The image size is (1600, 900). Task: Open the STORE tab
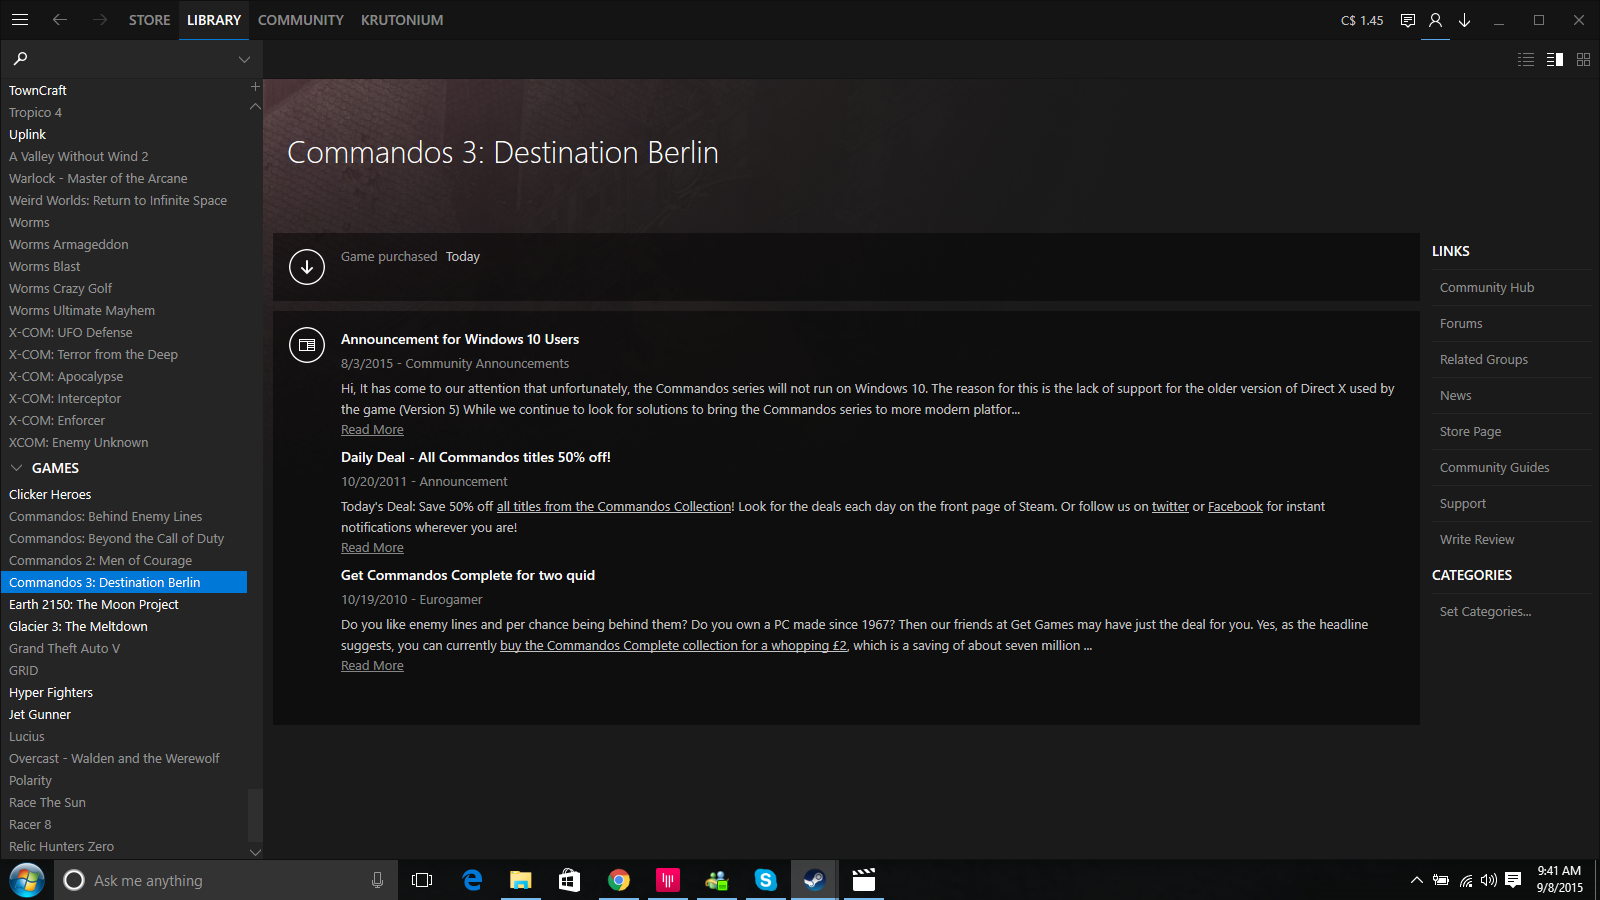click(149, 20)
